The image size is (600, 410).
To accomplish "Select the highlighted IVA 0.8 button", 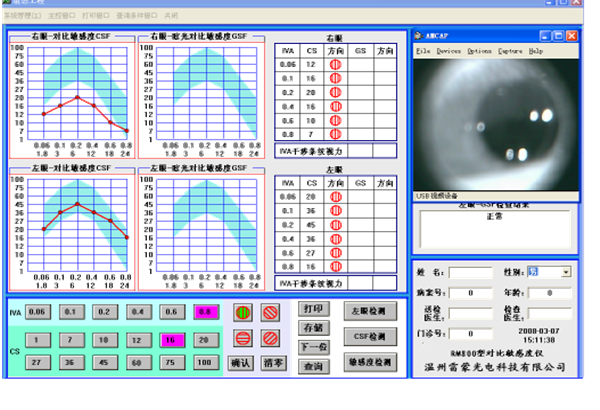I will pos(207,312).
